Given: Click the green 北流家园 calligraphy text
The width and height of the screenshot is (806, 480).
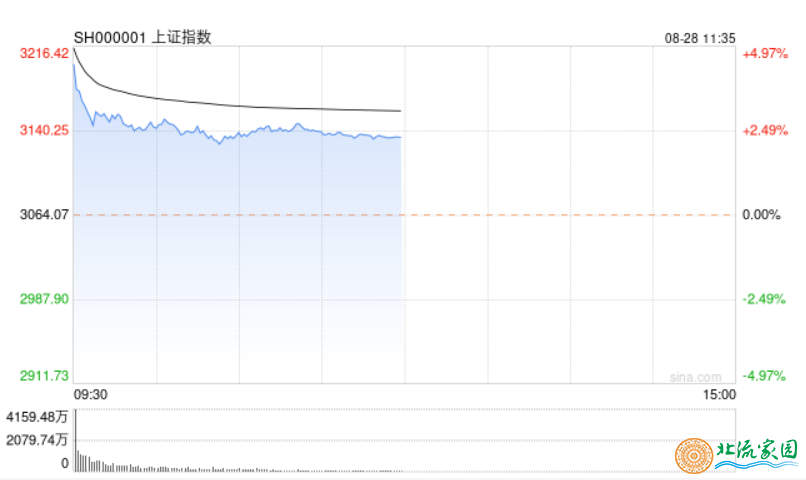Looking at the screenshot, I should coord(757,451).
